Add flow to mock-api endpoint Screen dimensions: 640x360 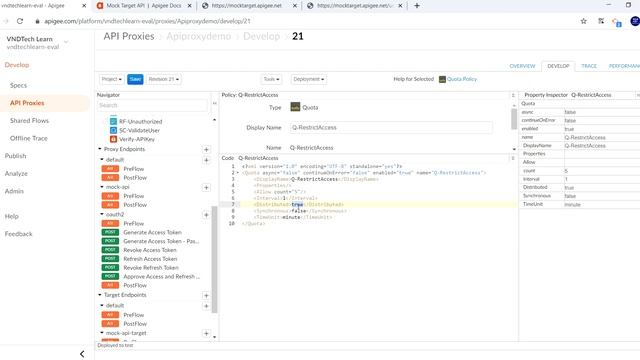206,188
